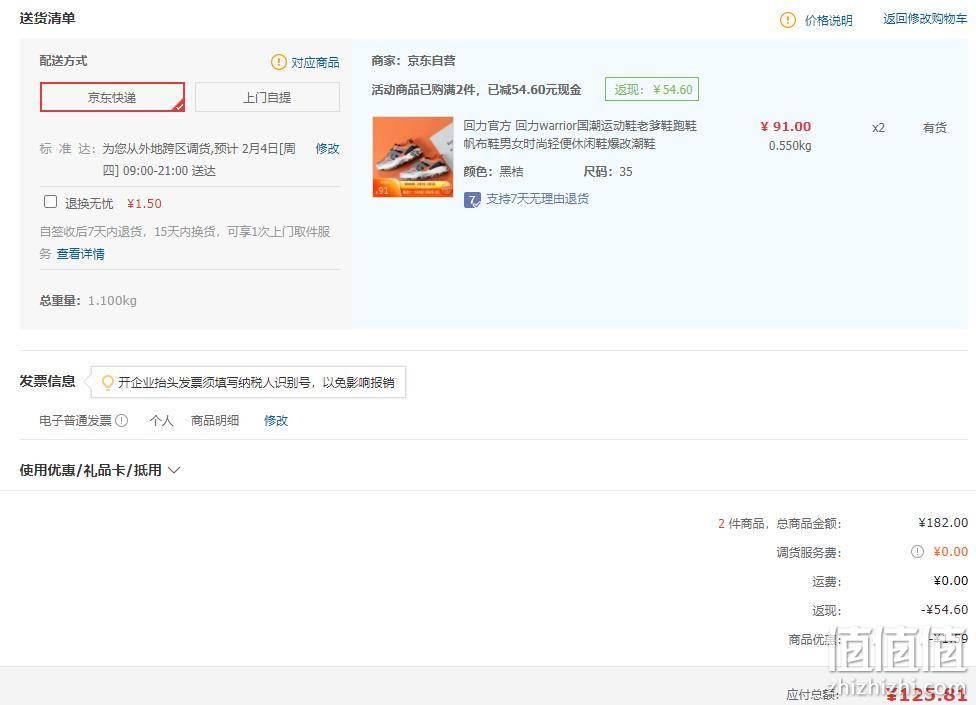This screenshot has width=976, height=705.
Task: Open the sneaker product thumbnail
Action: (413, 157)
